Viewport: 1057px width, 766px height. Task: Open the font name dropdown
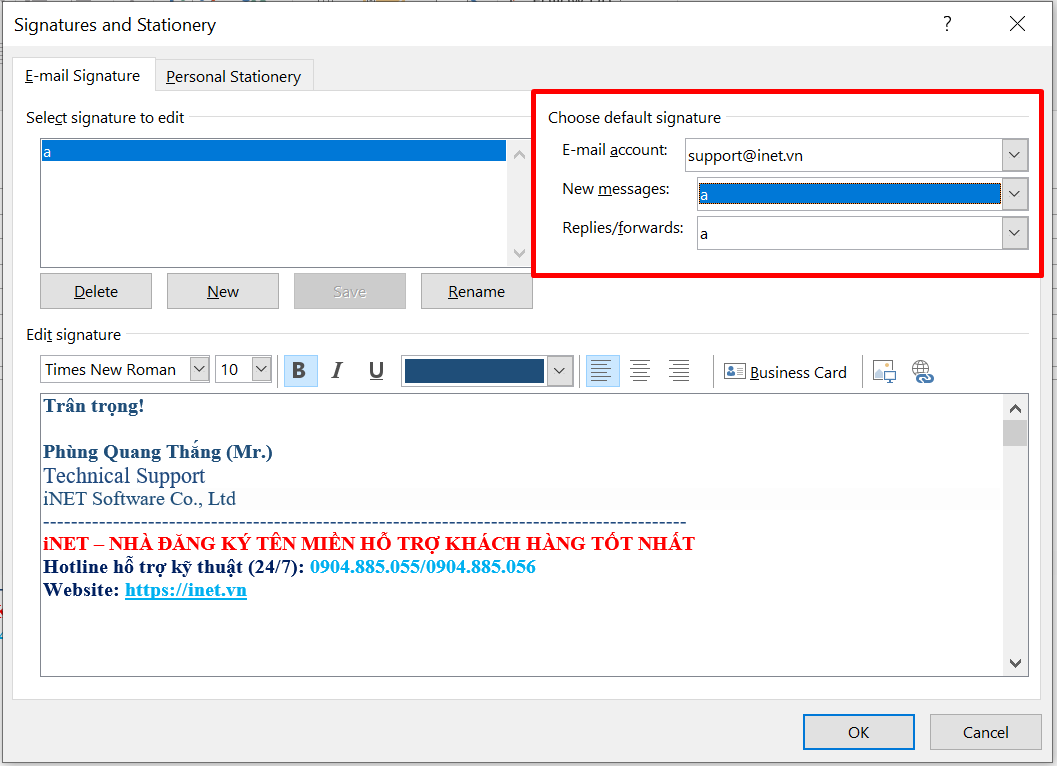coord(199,369)
